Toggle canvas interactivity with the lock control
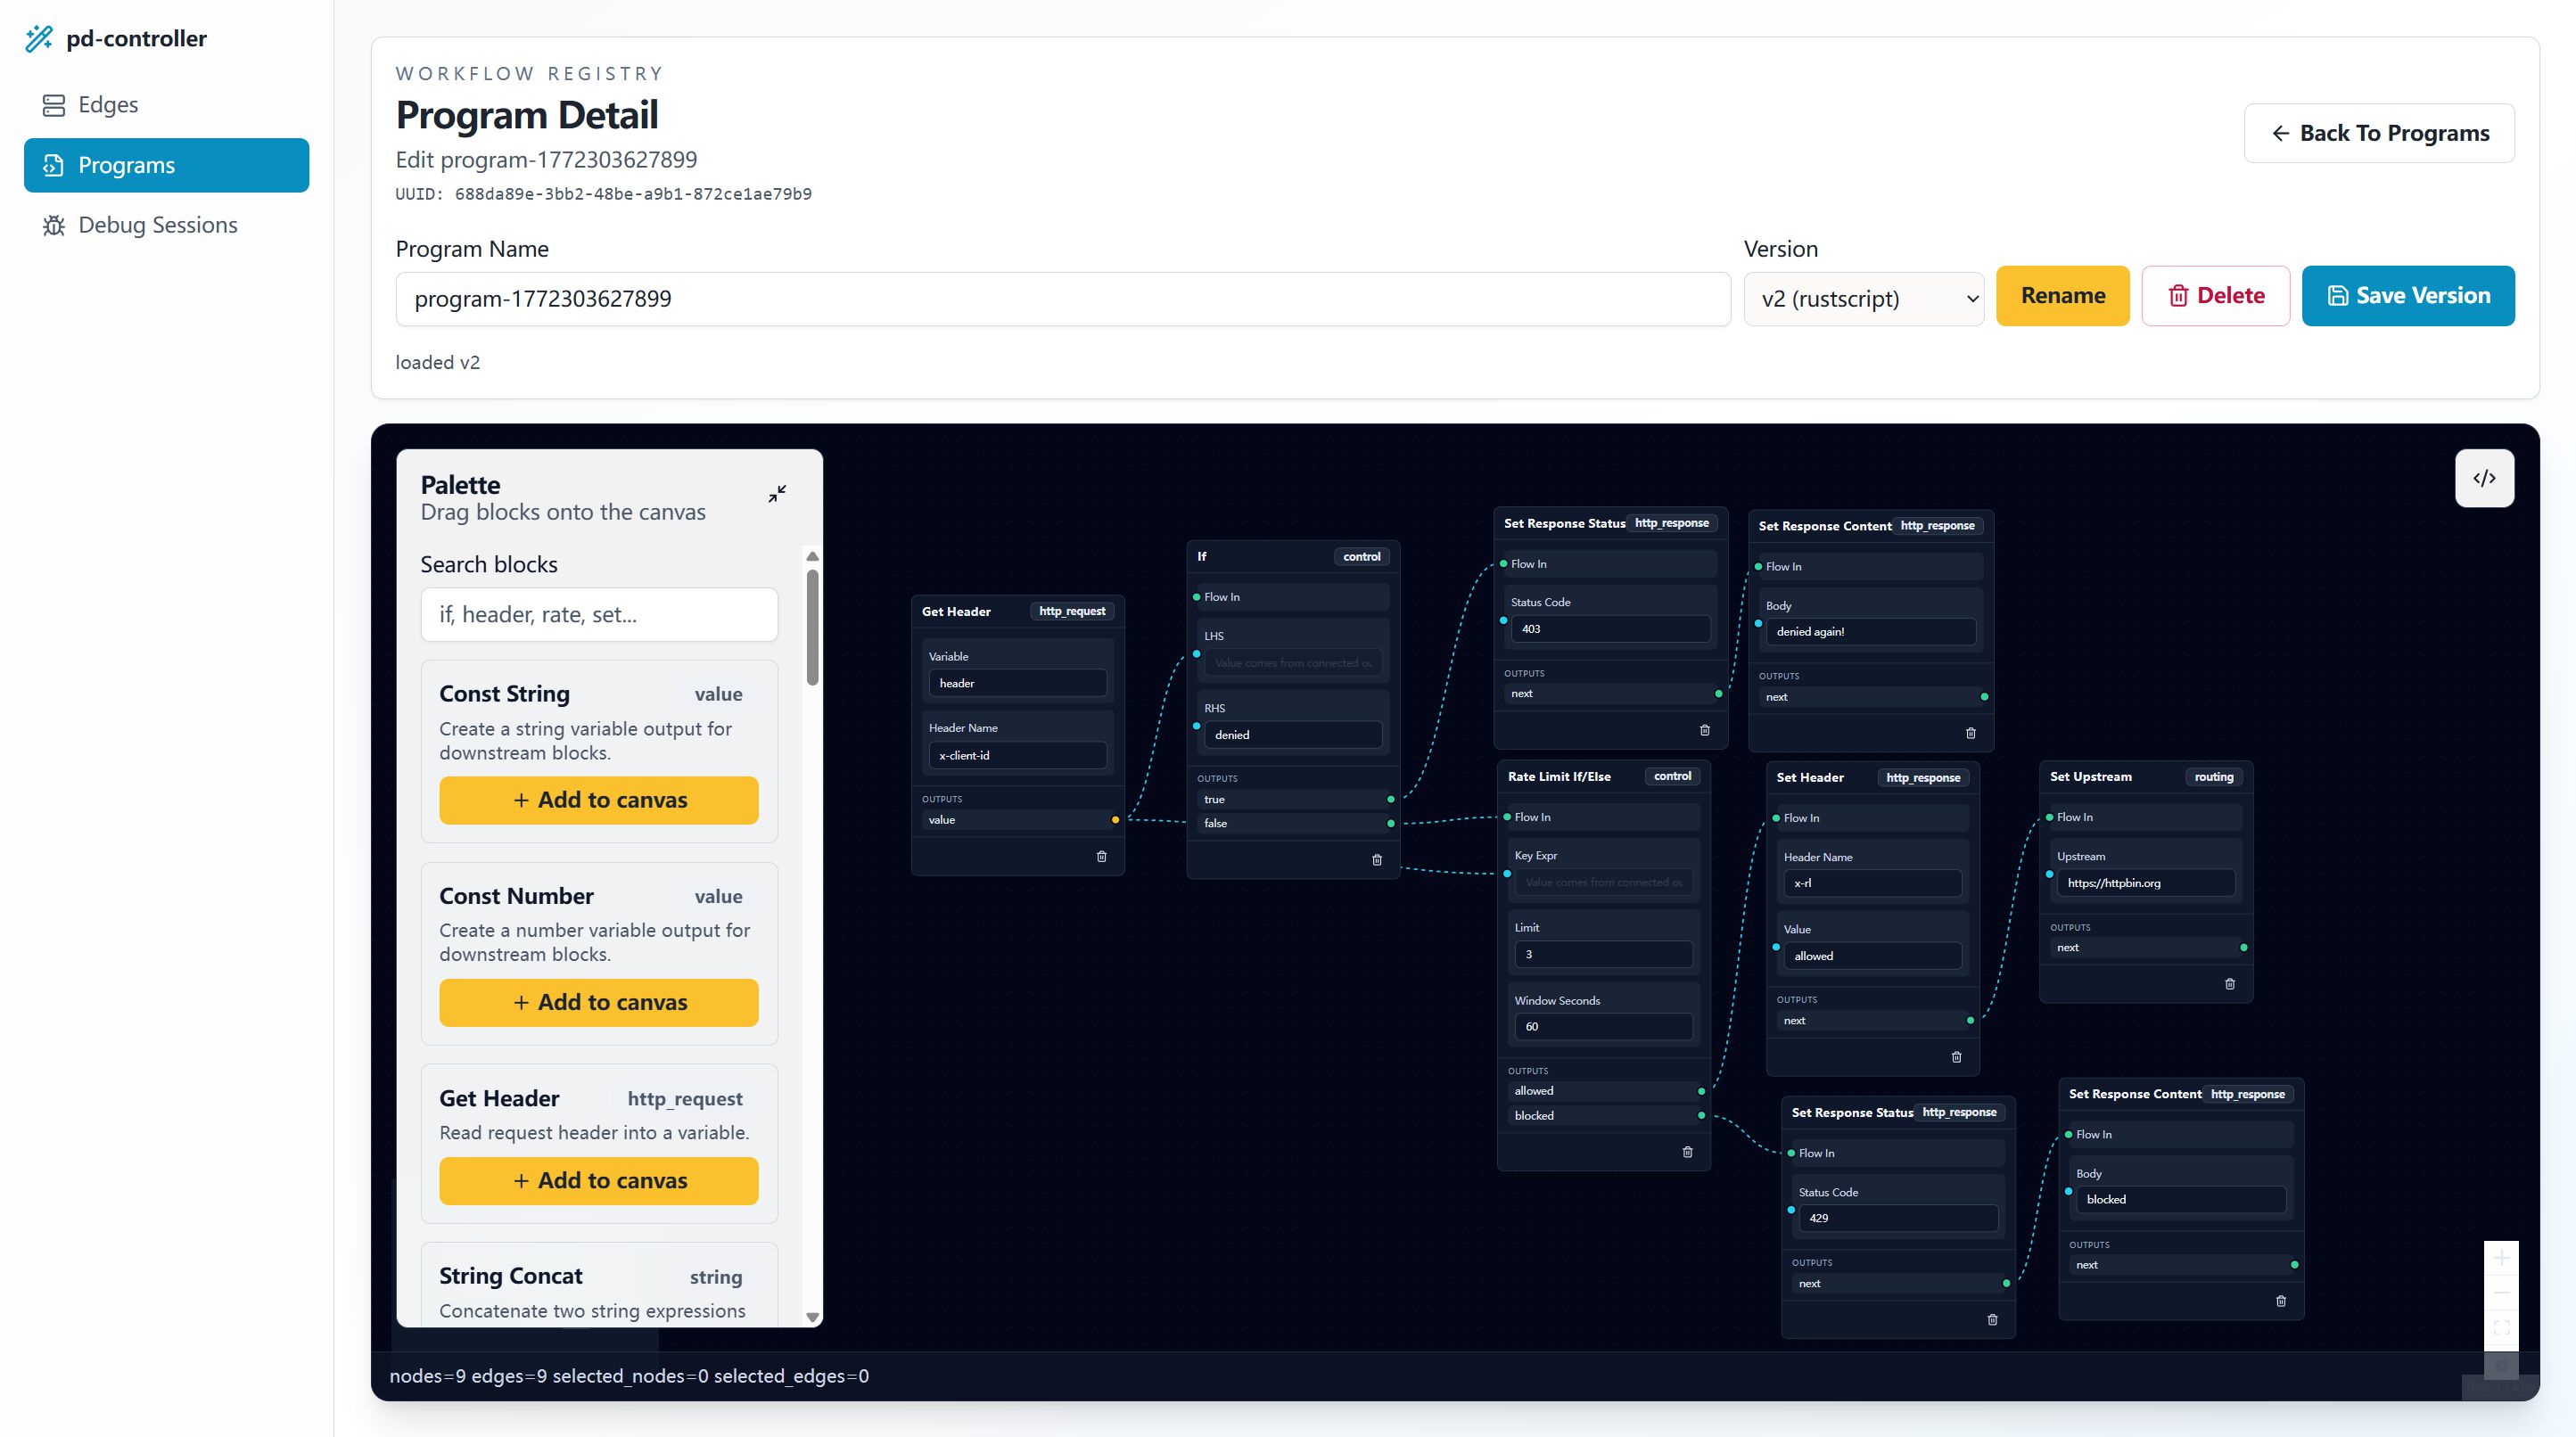 point(2501,1363)
